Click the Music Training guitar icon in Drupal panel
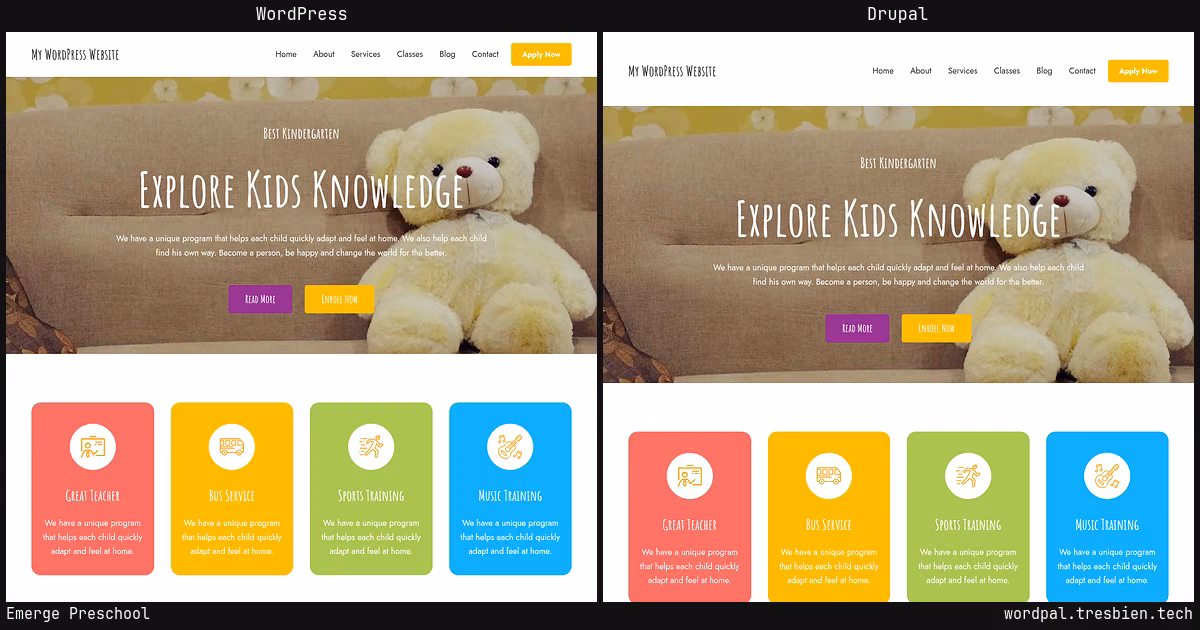 (x=1107, y=475)
